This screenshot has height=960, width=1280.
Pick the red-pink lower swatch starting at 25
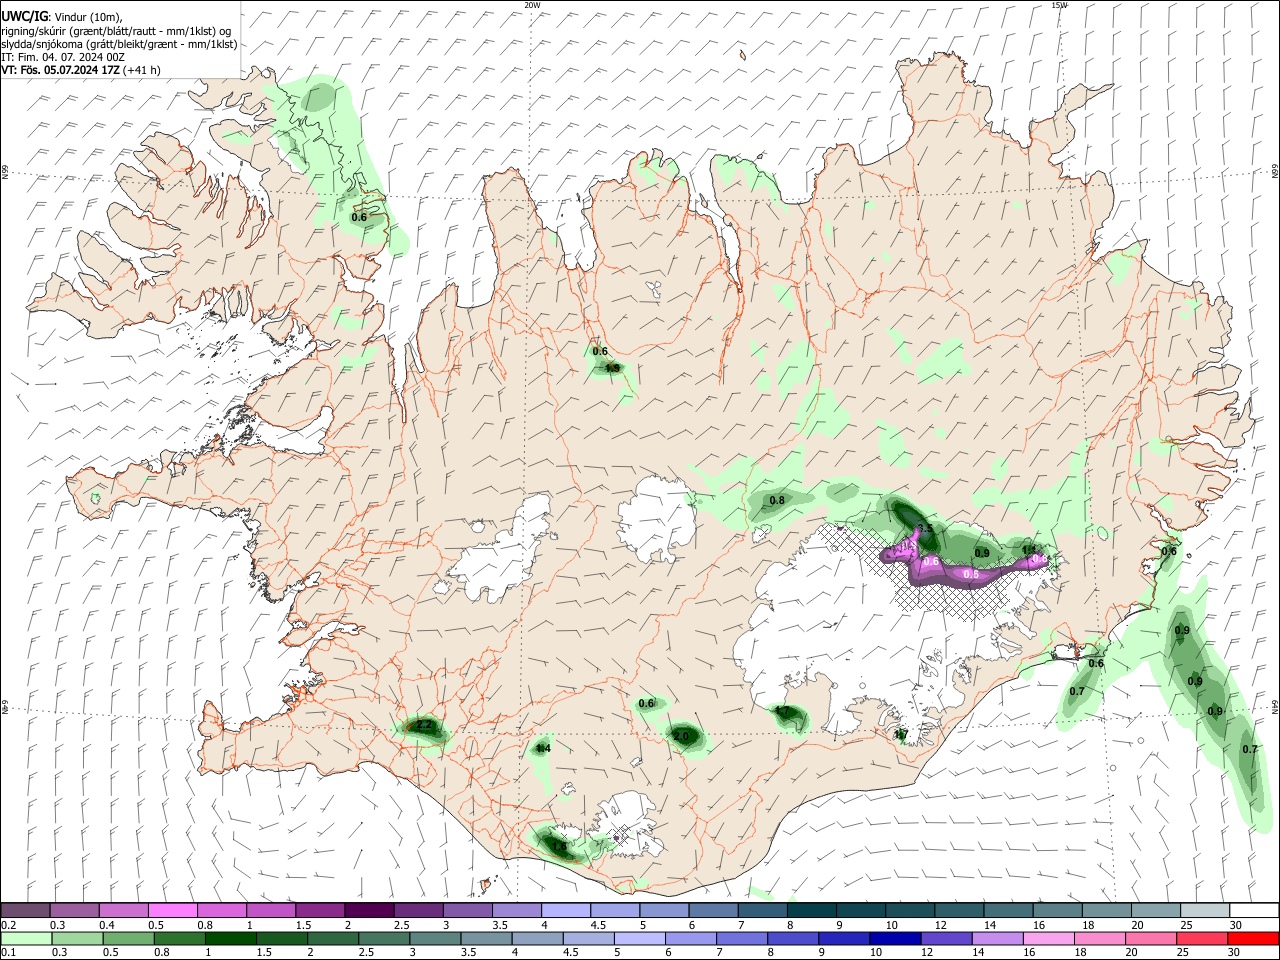click(1201, 938)
